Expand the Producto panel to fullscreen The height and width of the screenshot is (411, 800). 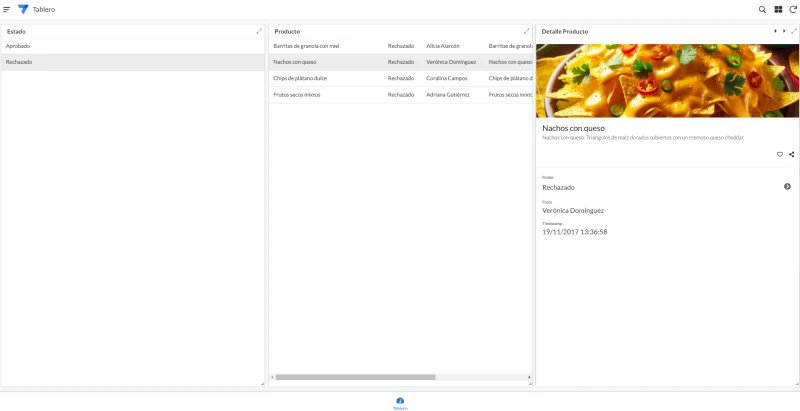[527, 31]
